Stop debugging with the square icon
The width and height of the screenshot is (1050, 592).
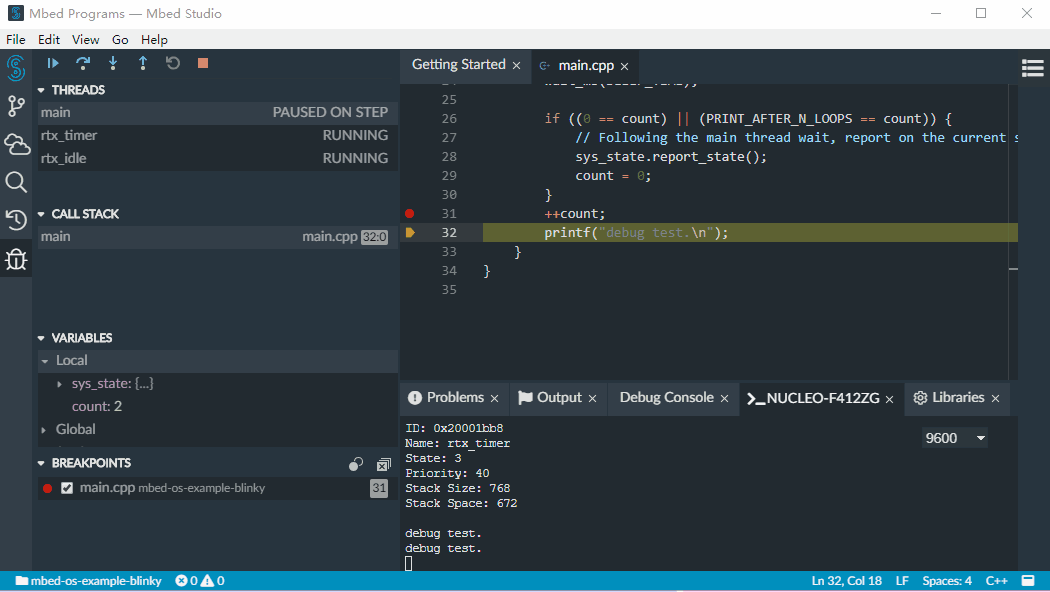(x=203, y=63)
